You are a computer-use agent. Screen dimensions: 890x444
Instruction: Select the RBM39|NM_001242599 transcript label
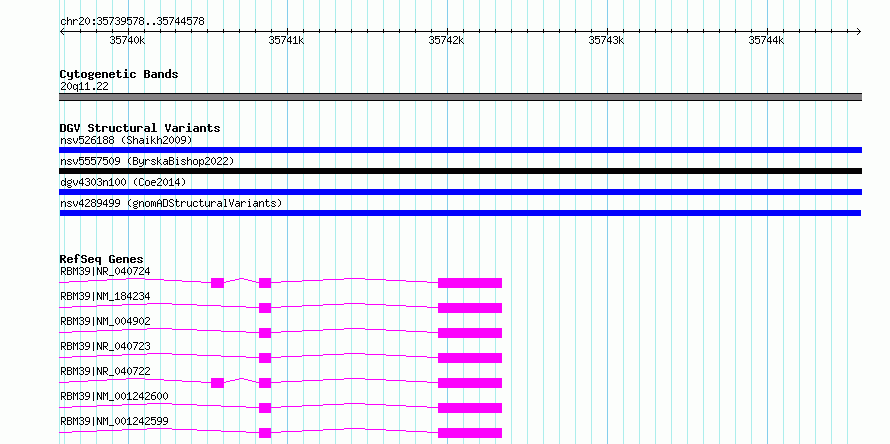(x=114, y=421)
